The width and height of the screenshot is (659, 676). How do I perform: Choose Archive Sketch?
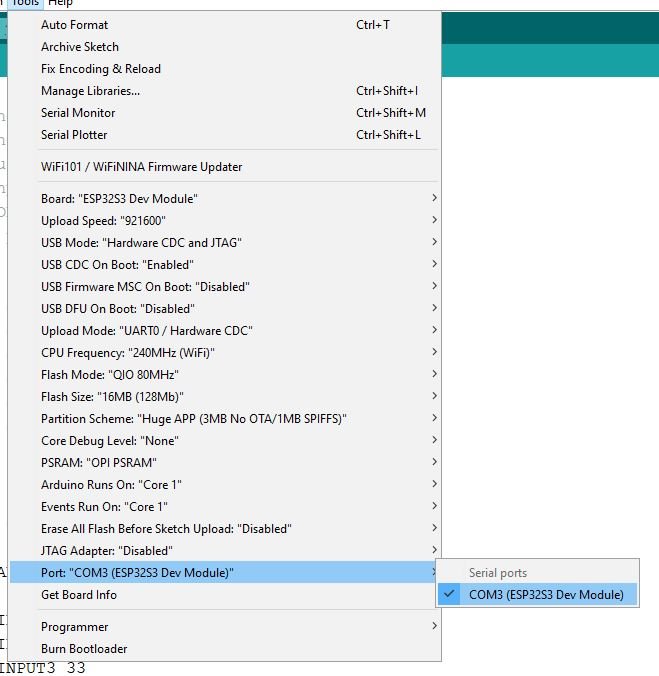[x=80, y=47]
